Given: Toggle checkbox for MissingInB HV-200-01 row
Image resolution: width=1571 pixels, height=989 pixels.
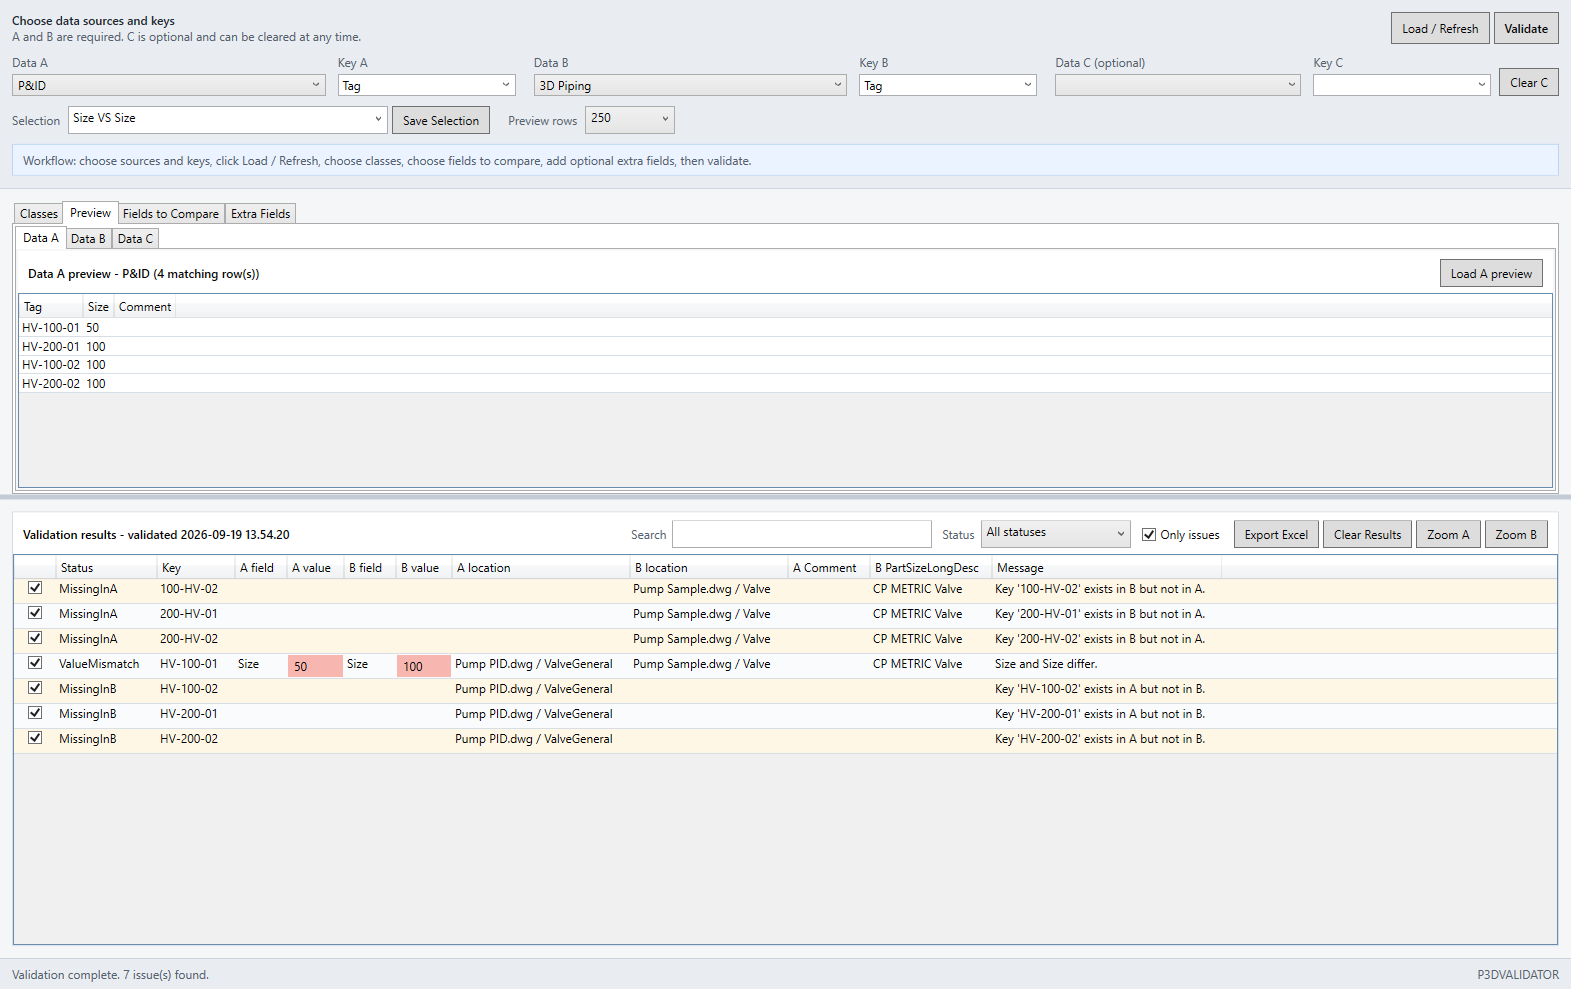Looking at the screenshot, I should [35, 714].
